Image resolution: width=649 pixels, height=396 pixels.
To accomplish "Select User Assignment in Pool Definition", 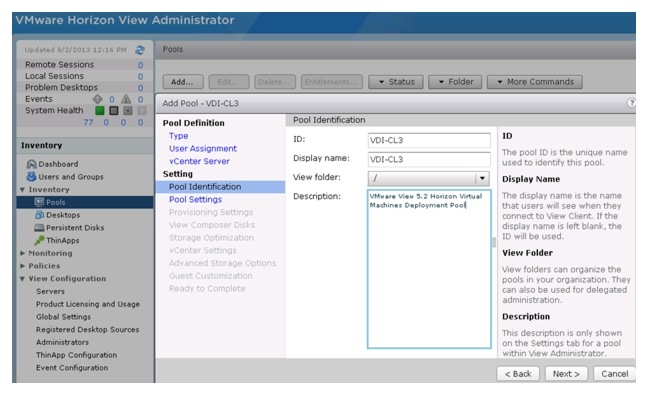I will pos(203,149).
